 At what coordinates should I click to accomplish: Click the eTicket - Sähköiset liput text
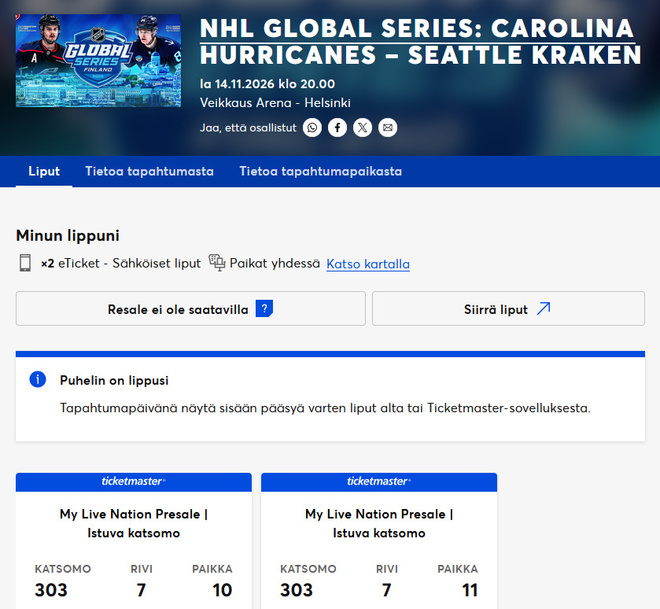pyautogui.click(x=130, y=263)
